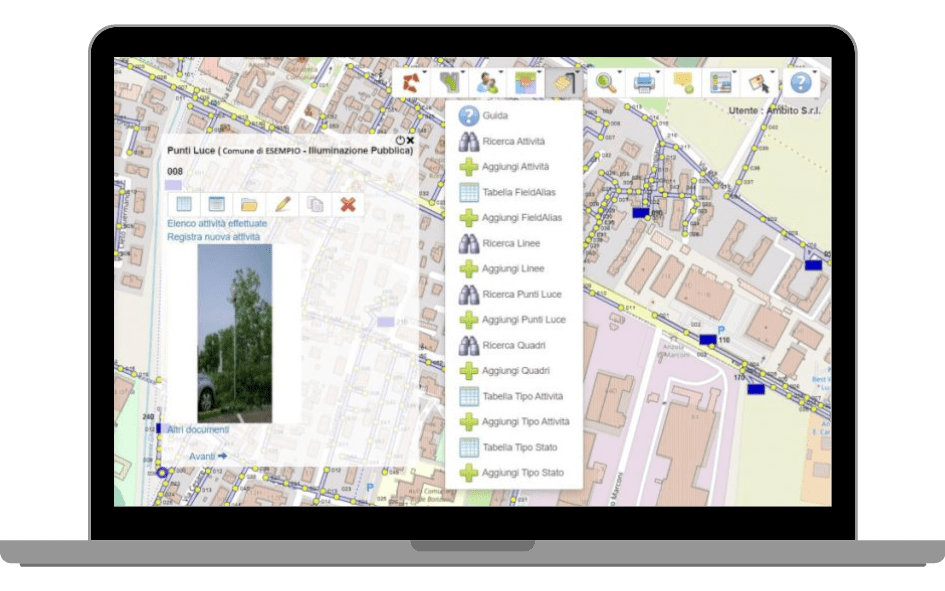Delete the record with red X icon
This screenshot has width=945, height=591.
coord(348,204)
